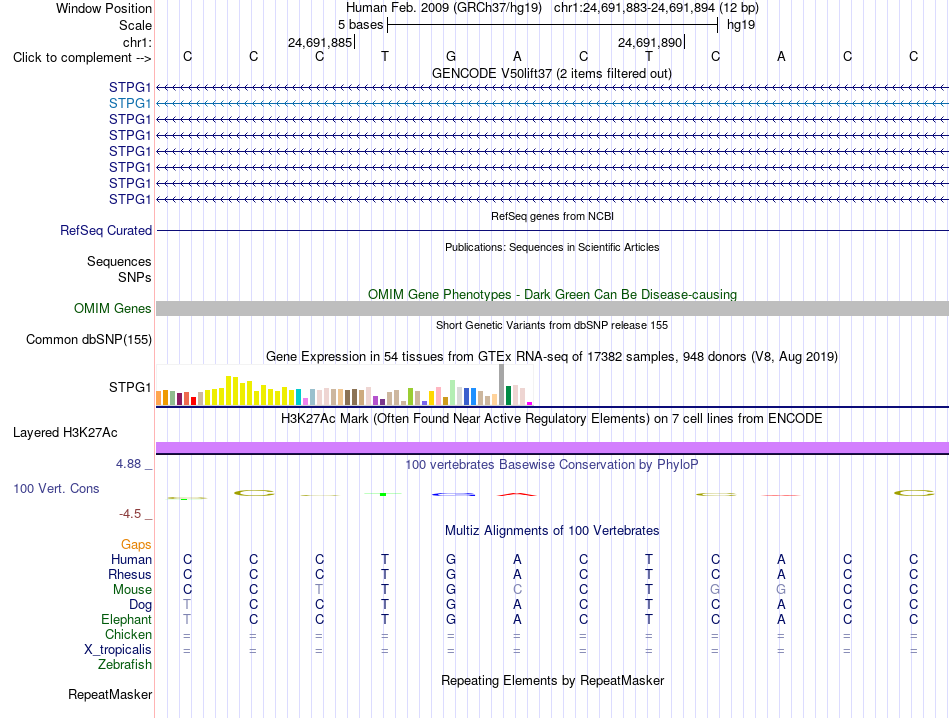Screen dimensions: 950x718
Task: Click the G base in the sequence row
Action: (x=451, y=56)
